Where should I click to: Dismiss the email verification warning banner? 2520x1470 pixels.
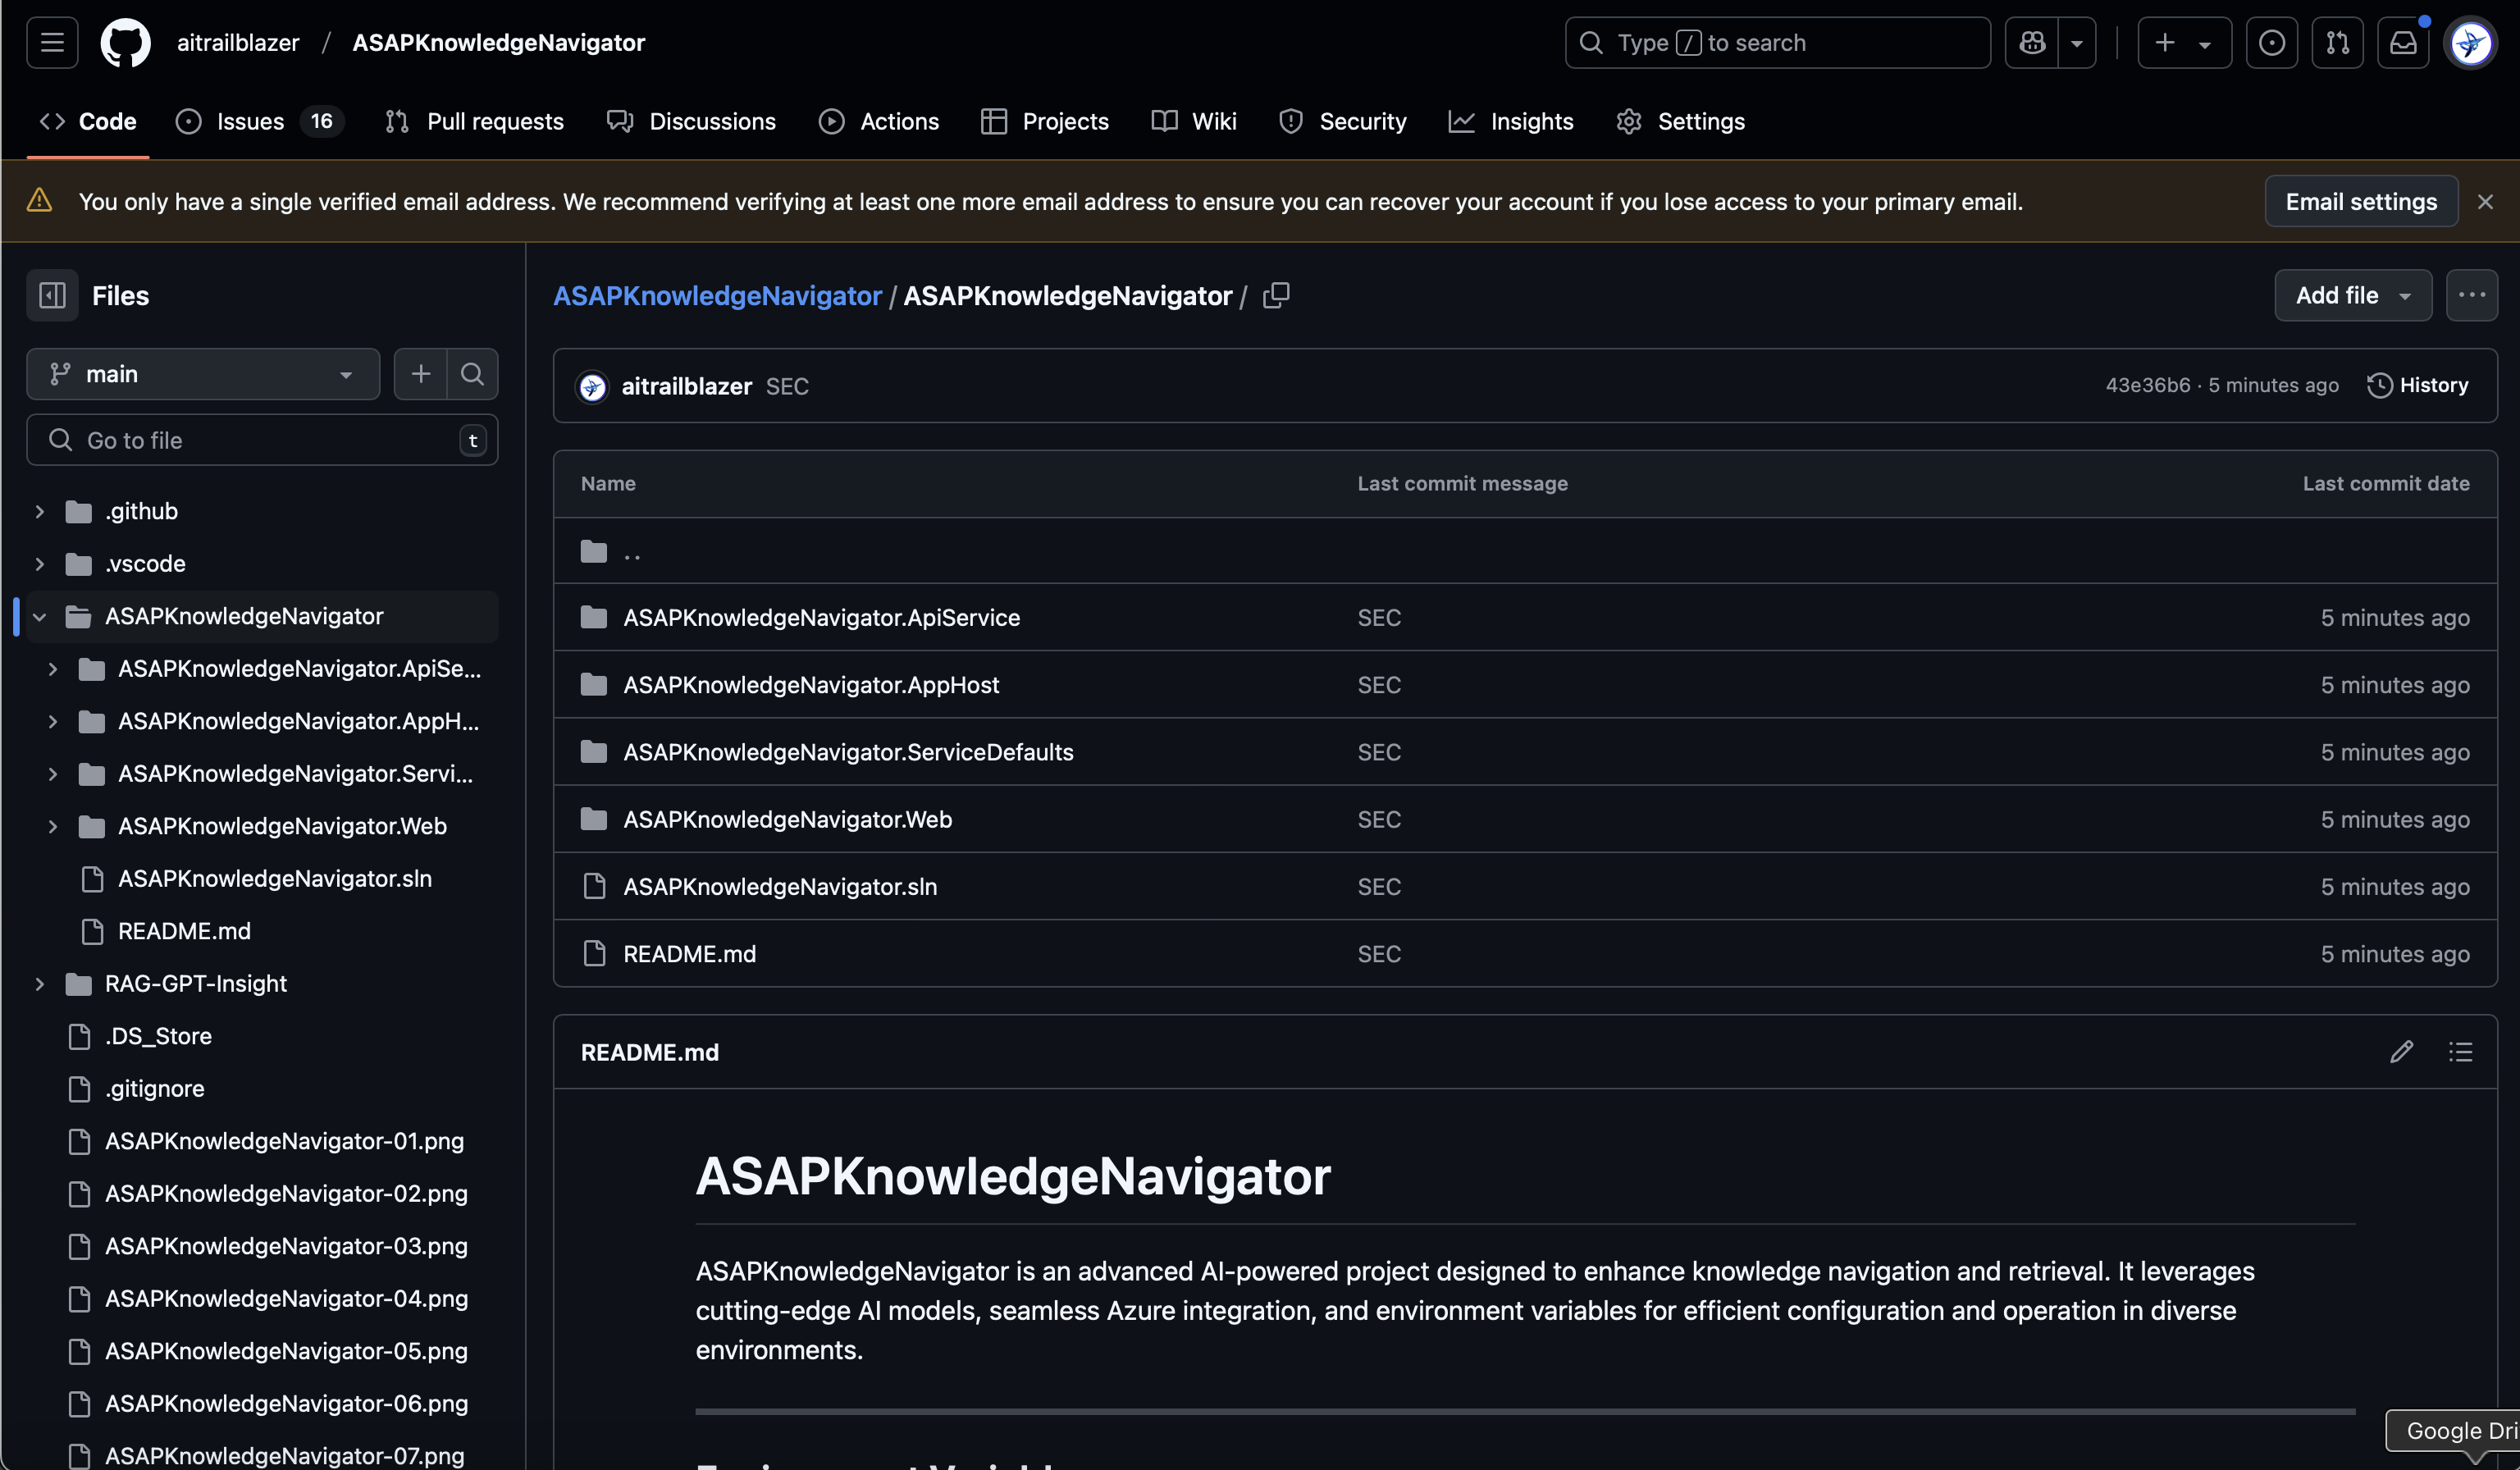pyautogui.click(x=2485, y=202)
